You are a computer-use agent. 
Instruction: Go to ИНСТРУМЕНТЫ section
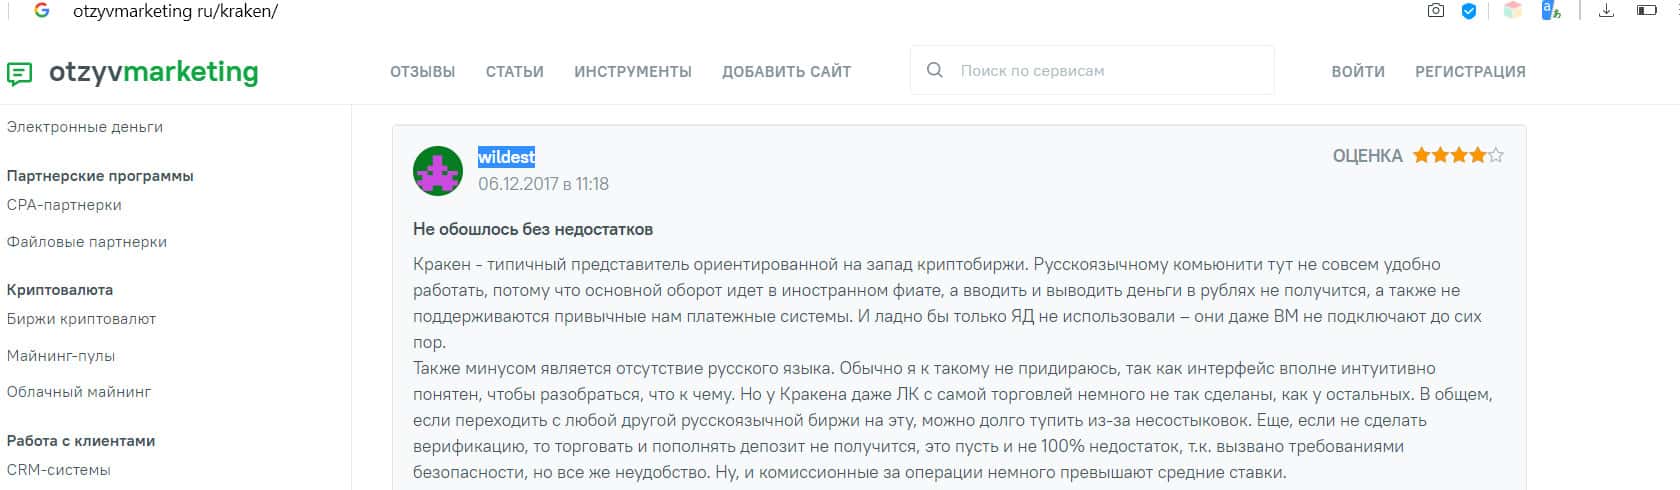(633, 72)
